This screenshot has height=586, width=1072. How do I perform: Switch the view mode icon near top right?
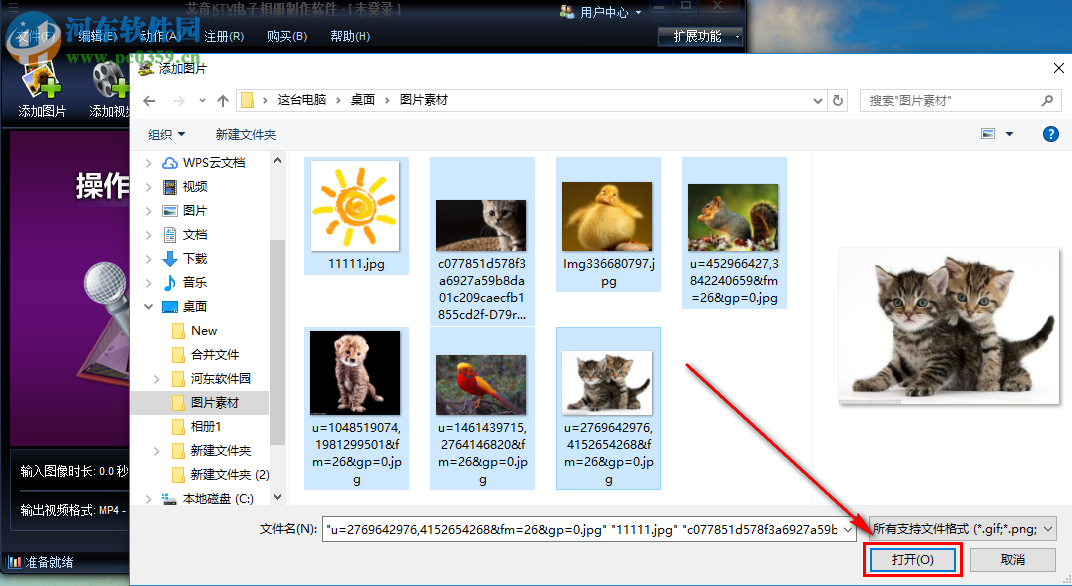point(988,133)
